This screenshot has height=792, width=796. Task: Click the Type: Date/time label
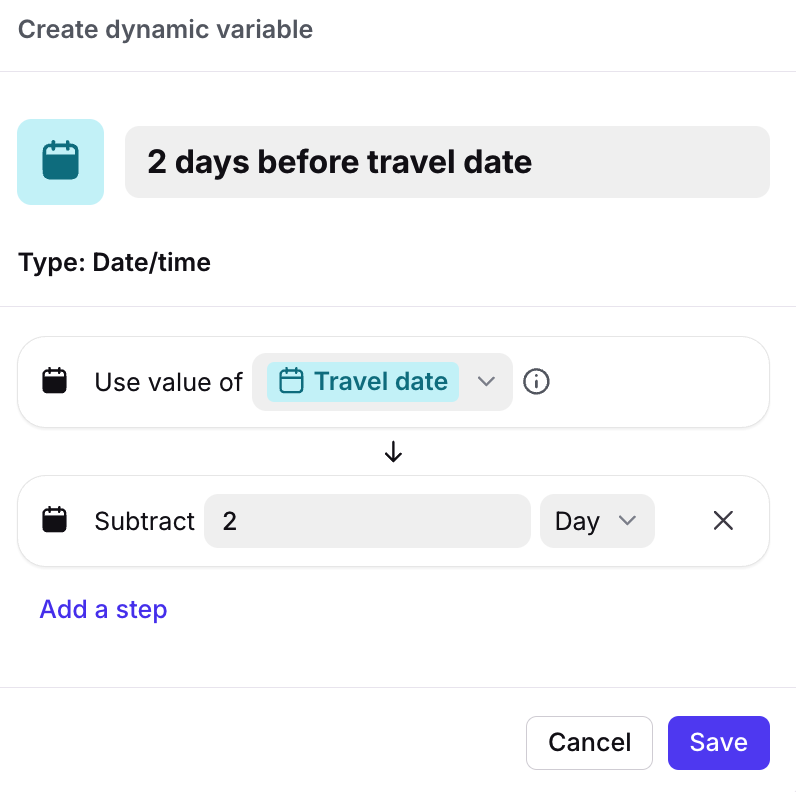click(x=114, y=262)
